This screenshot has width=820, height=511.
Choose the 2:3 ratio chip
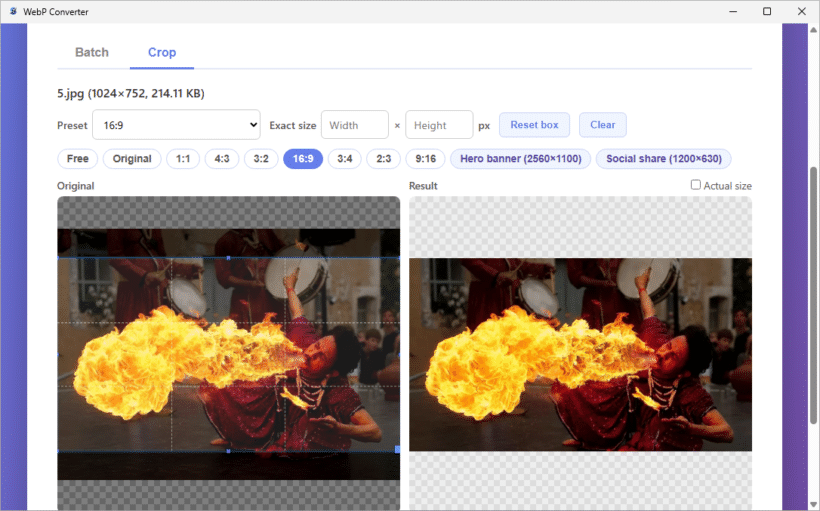[383, 158]
